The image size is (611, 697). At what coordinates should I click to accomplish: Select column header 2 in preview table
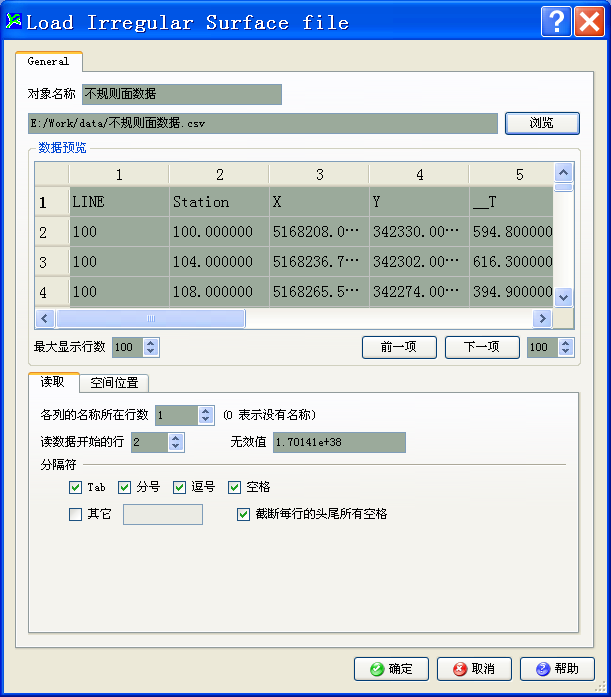219,175
